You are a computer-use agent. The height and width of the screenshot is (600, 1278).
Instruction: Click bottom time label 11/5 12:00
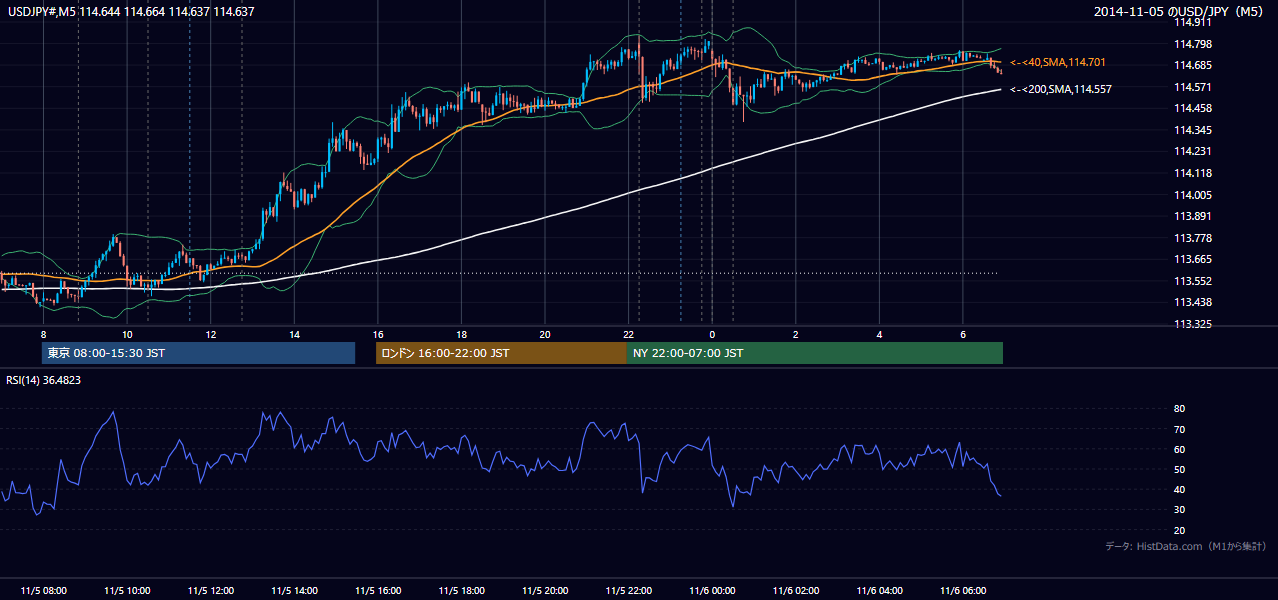pos(210,591)
